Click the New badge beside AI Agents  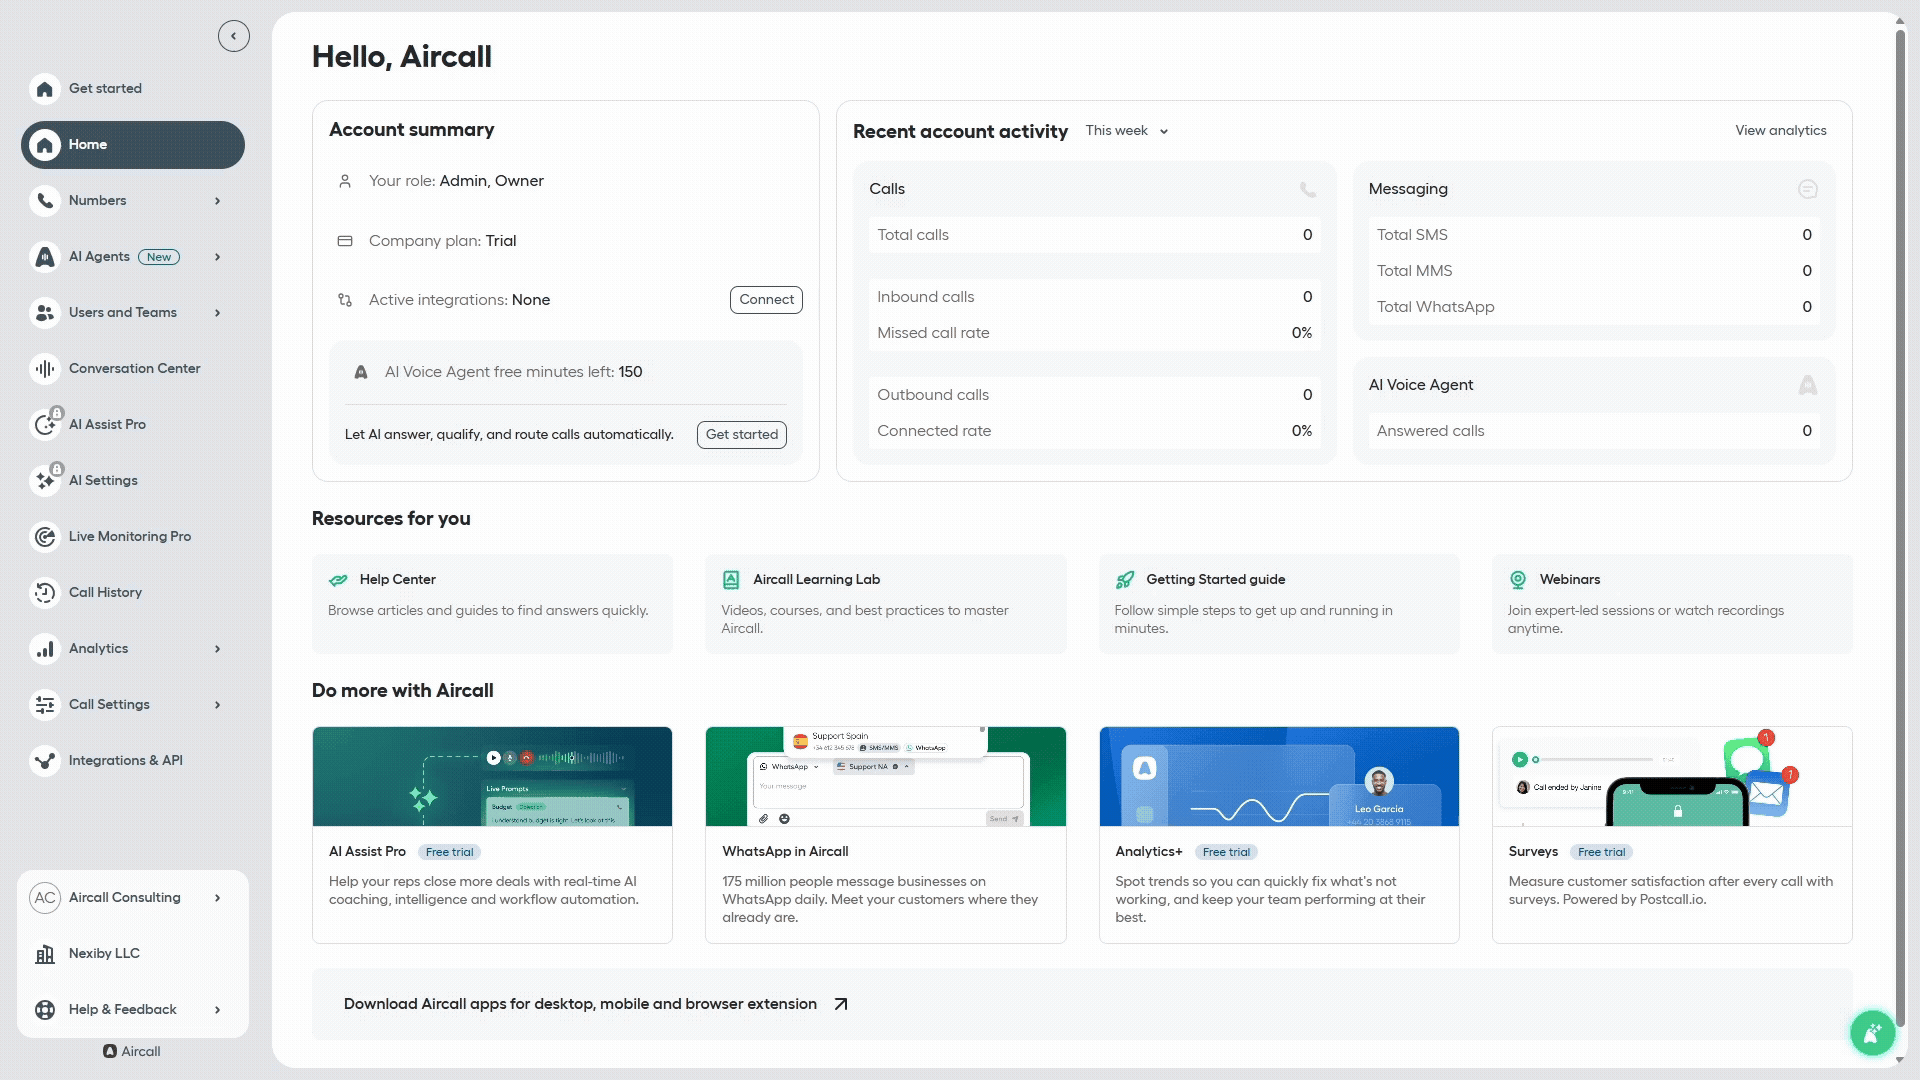(159, 257)
